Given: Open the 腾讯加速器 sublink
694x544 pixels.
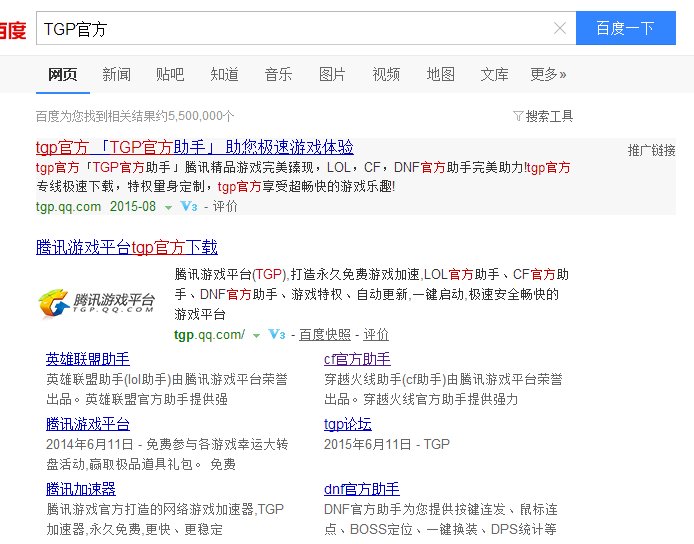Looking at the screenshot, I should pos(81,489).
